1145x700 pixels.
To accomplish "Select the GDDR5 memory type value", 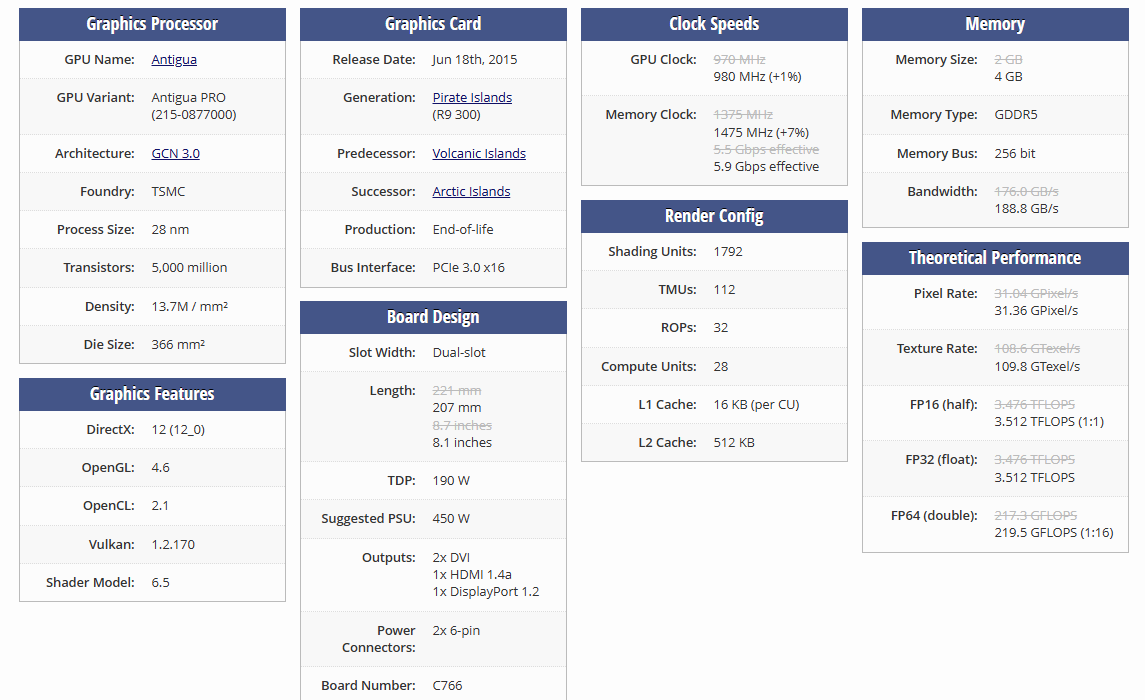I will pyautogui.click(x=1016, y=115).
